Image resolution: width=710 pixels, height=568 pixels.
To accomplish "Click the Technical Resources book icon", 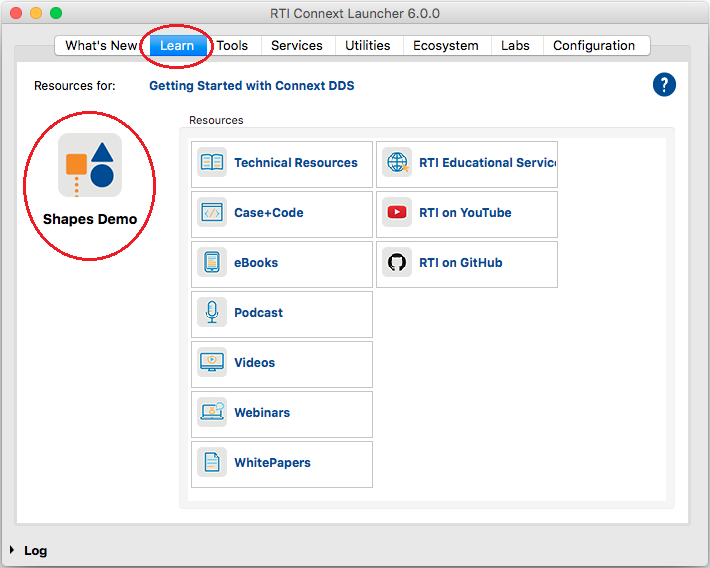I will (212, 162).
